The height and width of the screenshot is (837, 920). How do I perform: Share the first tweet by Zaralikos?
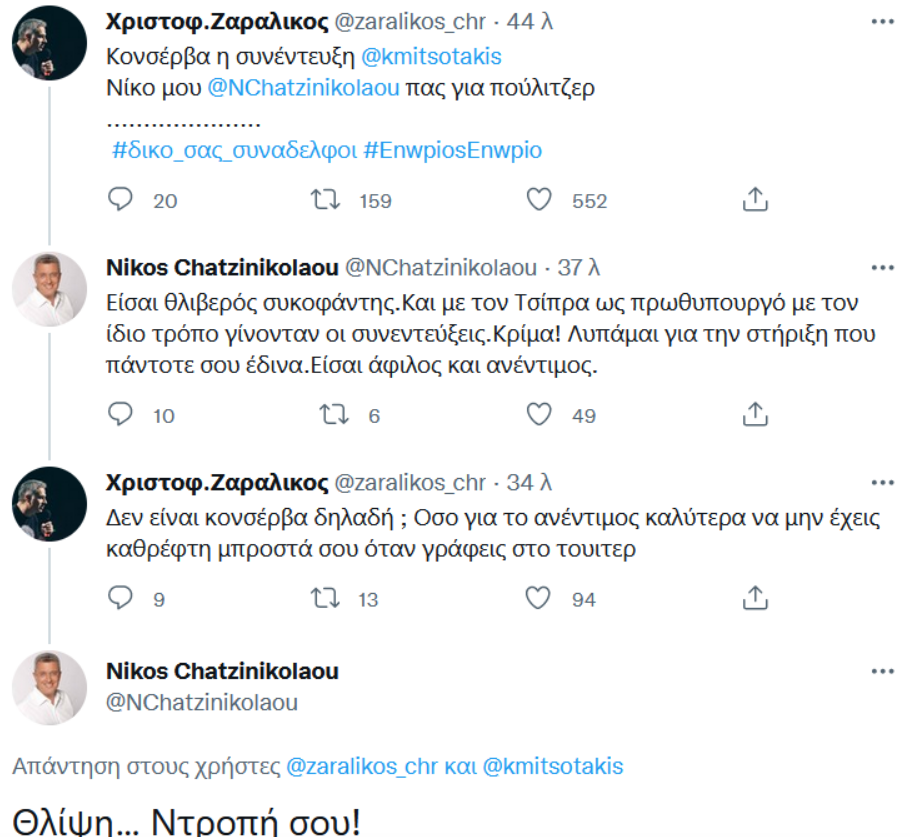755,200
